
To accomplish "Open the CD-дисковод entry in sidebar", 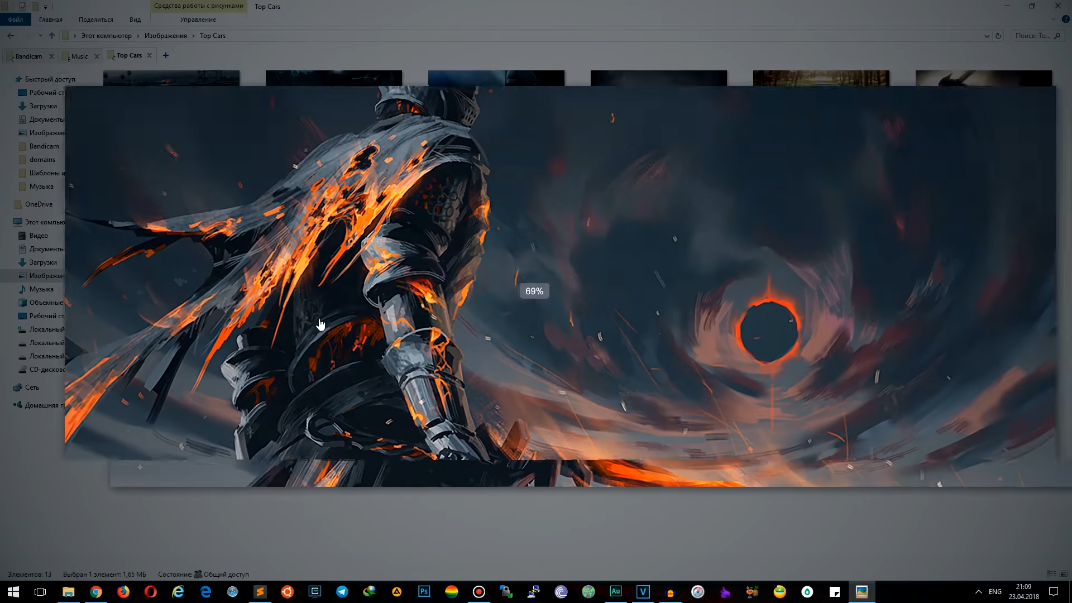I will [x=41, y=369].
